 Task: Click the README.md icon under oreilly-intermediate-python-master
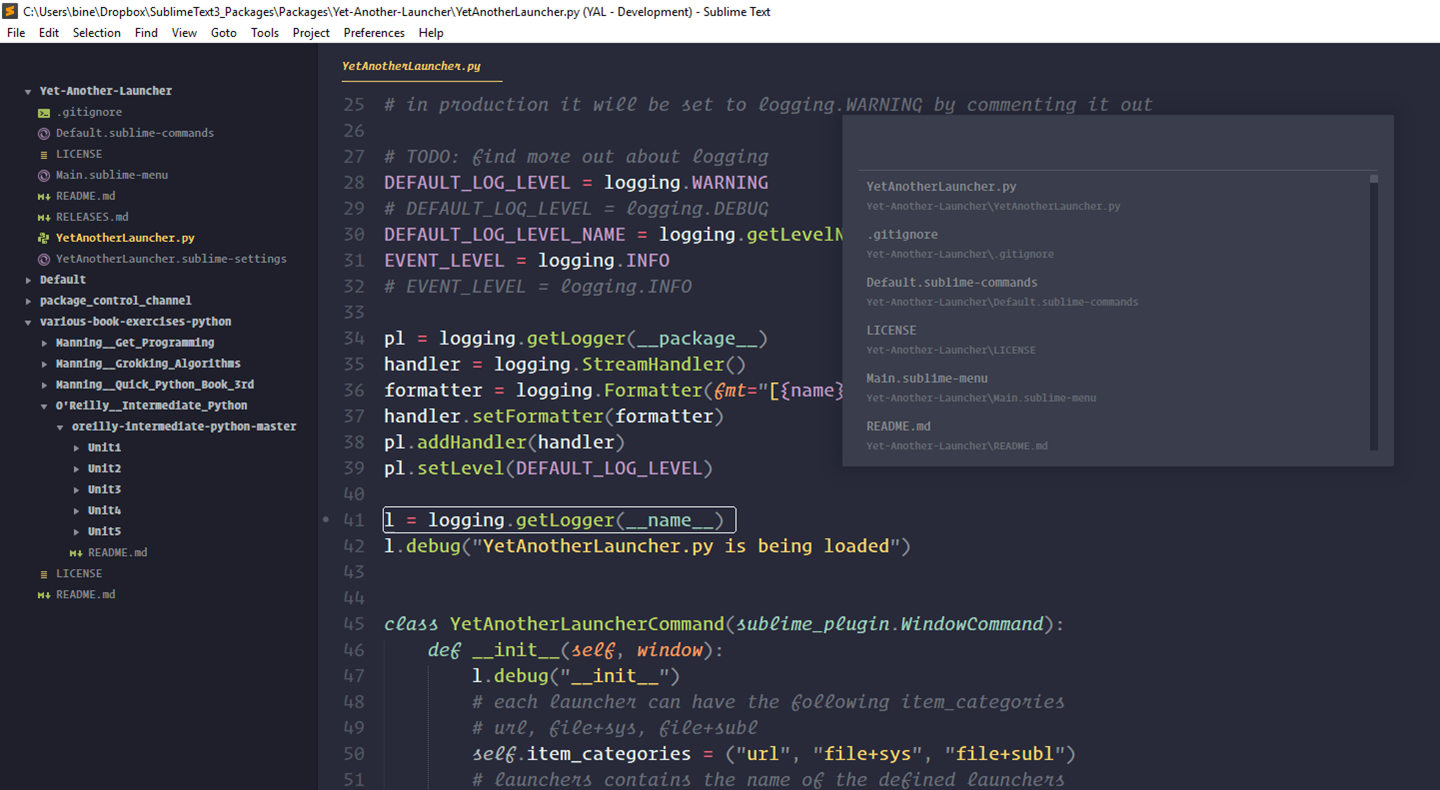pos(74,552)
